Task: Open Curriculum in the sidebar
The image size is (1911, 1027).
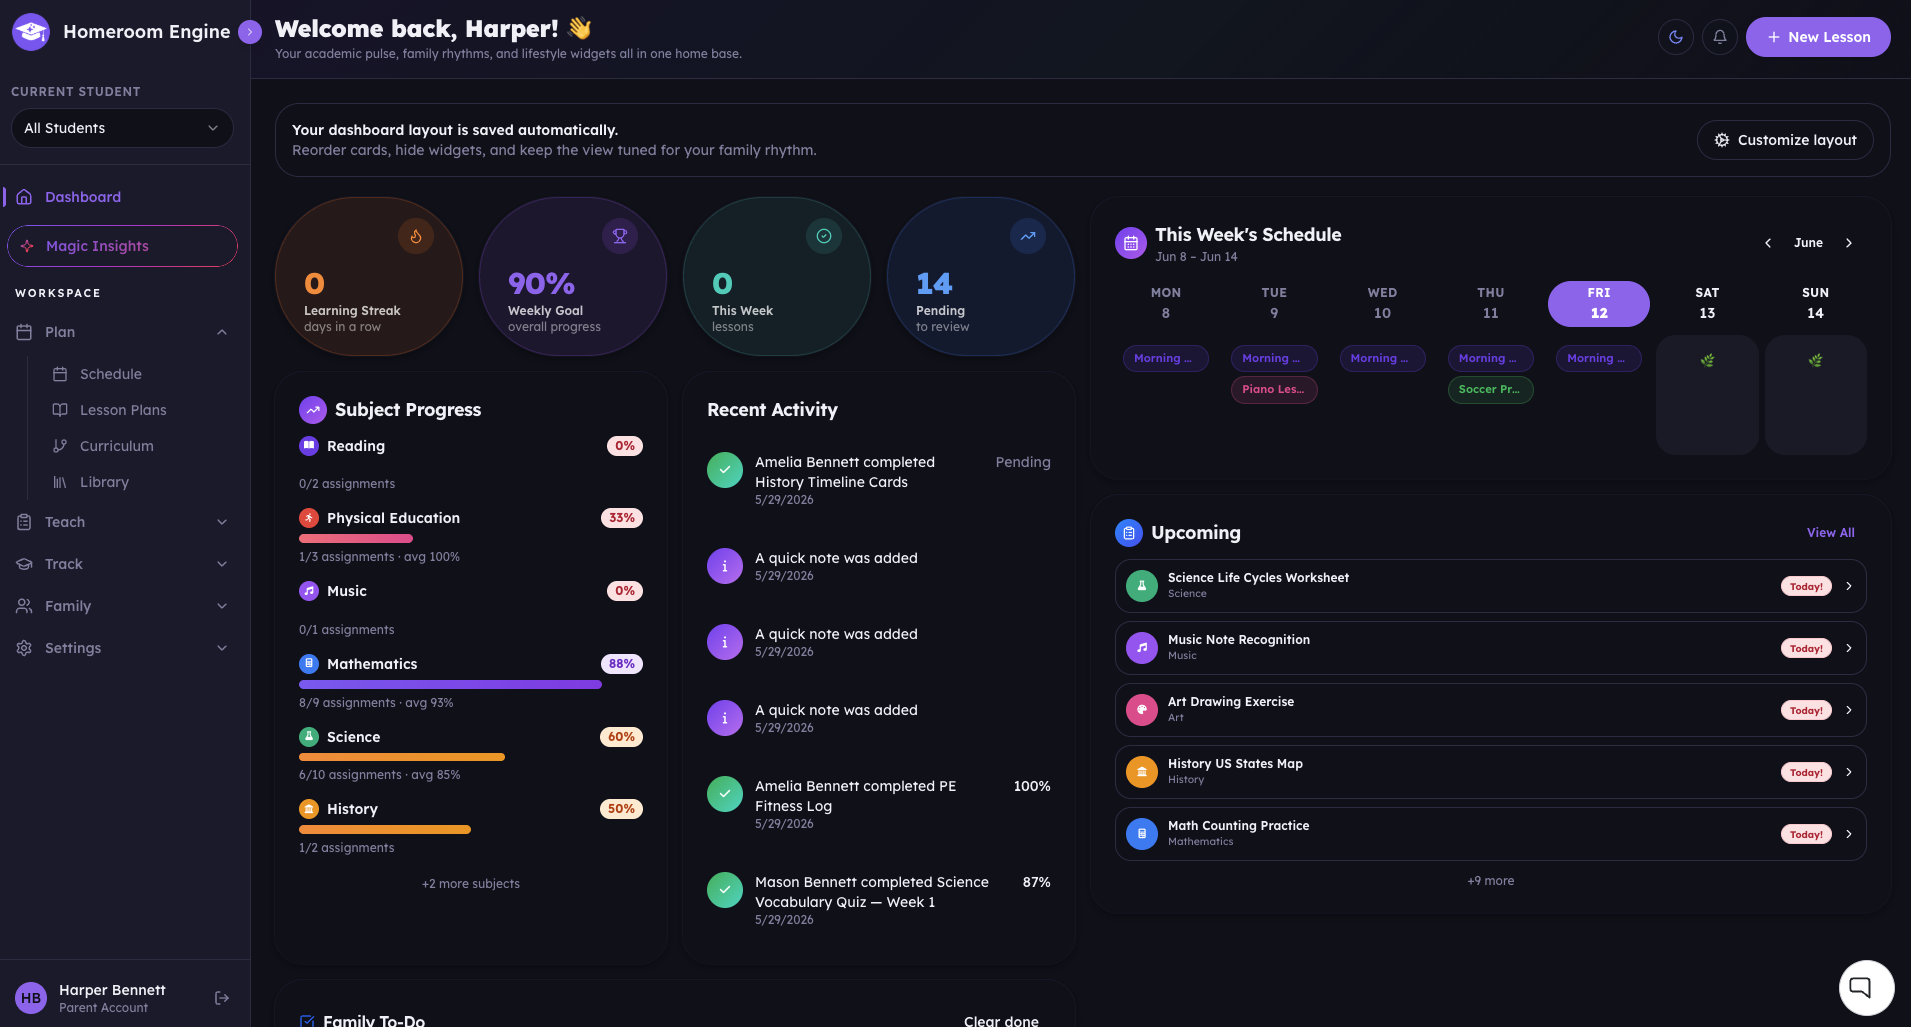Action: (x=116, y=446)
